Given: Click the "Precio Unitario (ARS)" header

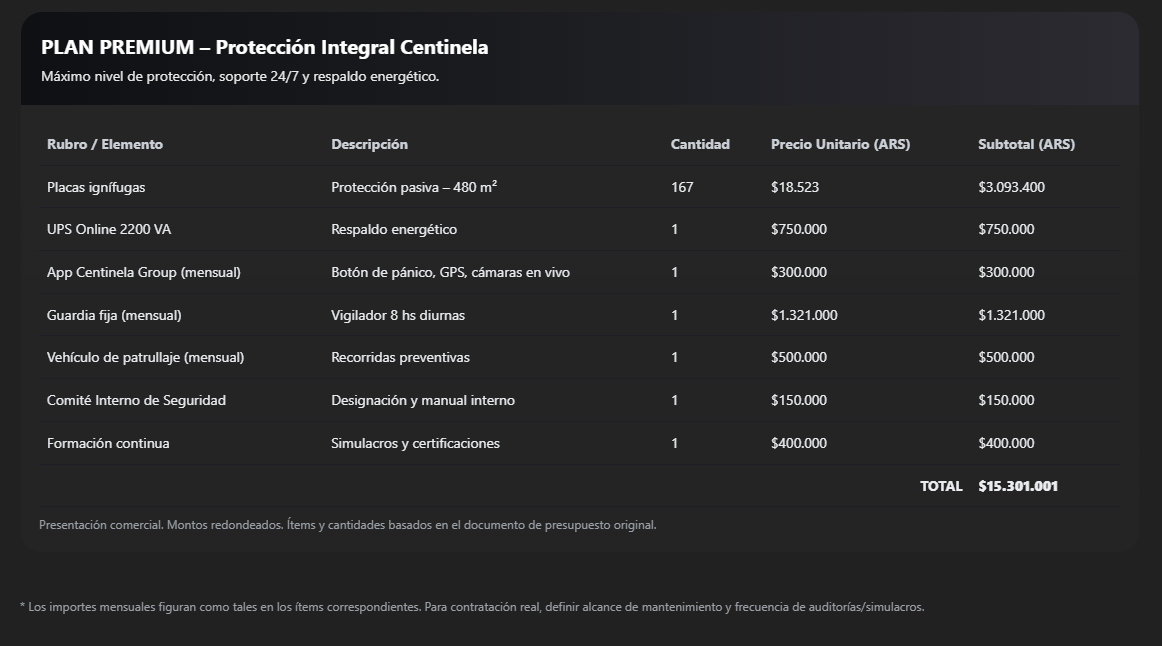Looking at the screenshot, I should click(840, 144).
